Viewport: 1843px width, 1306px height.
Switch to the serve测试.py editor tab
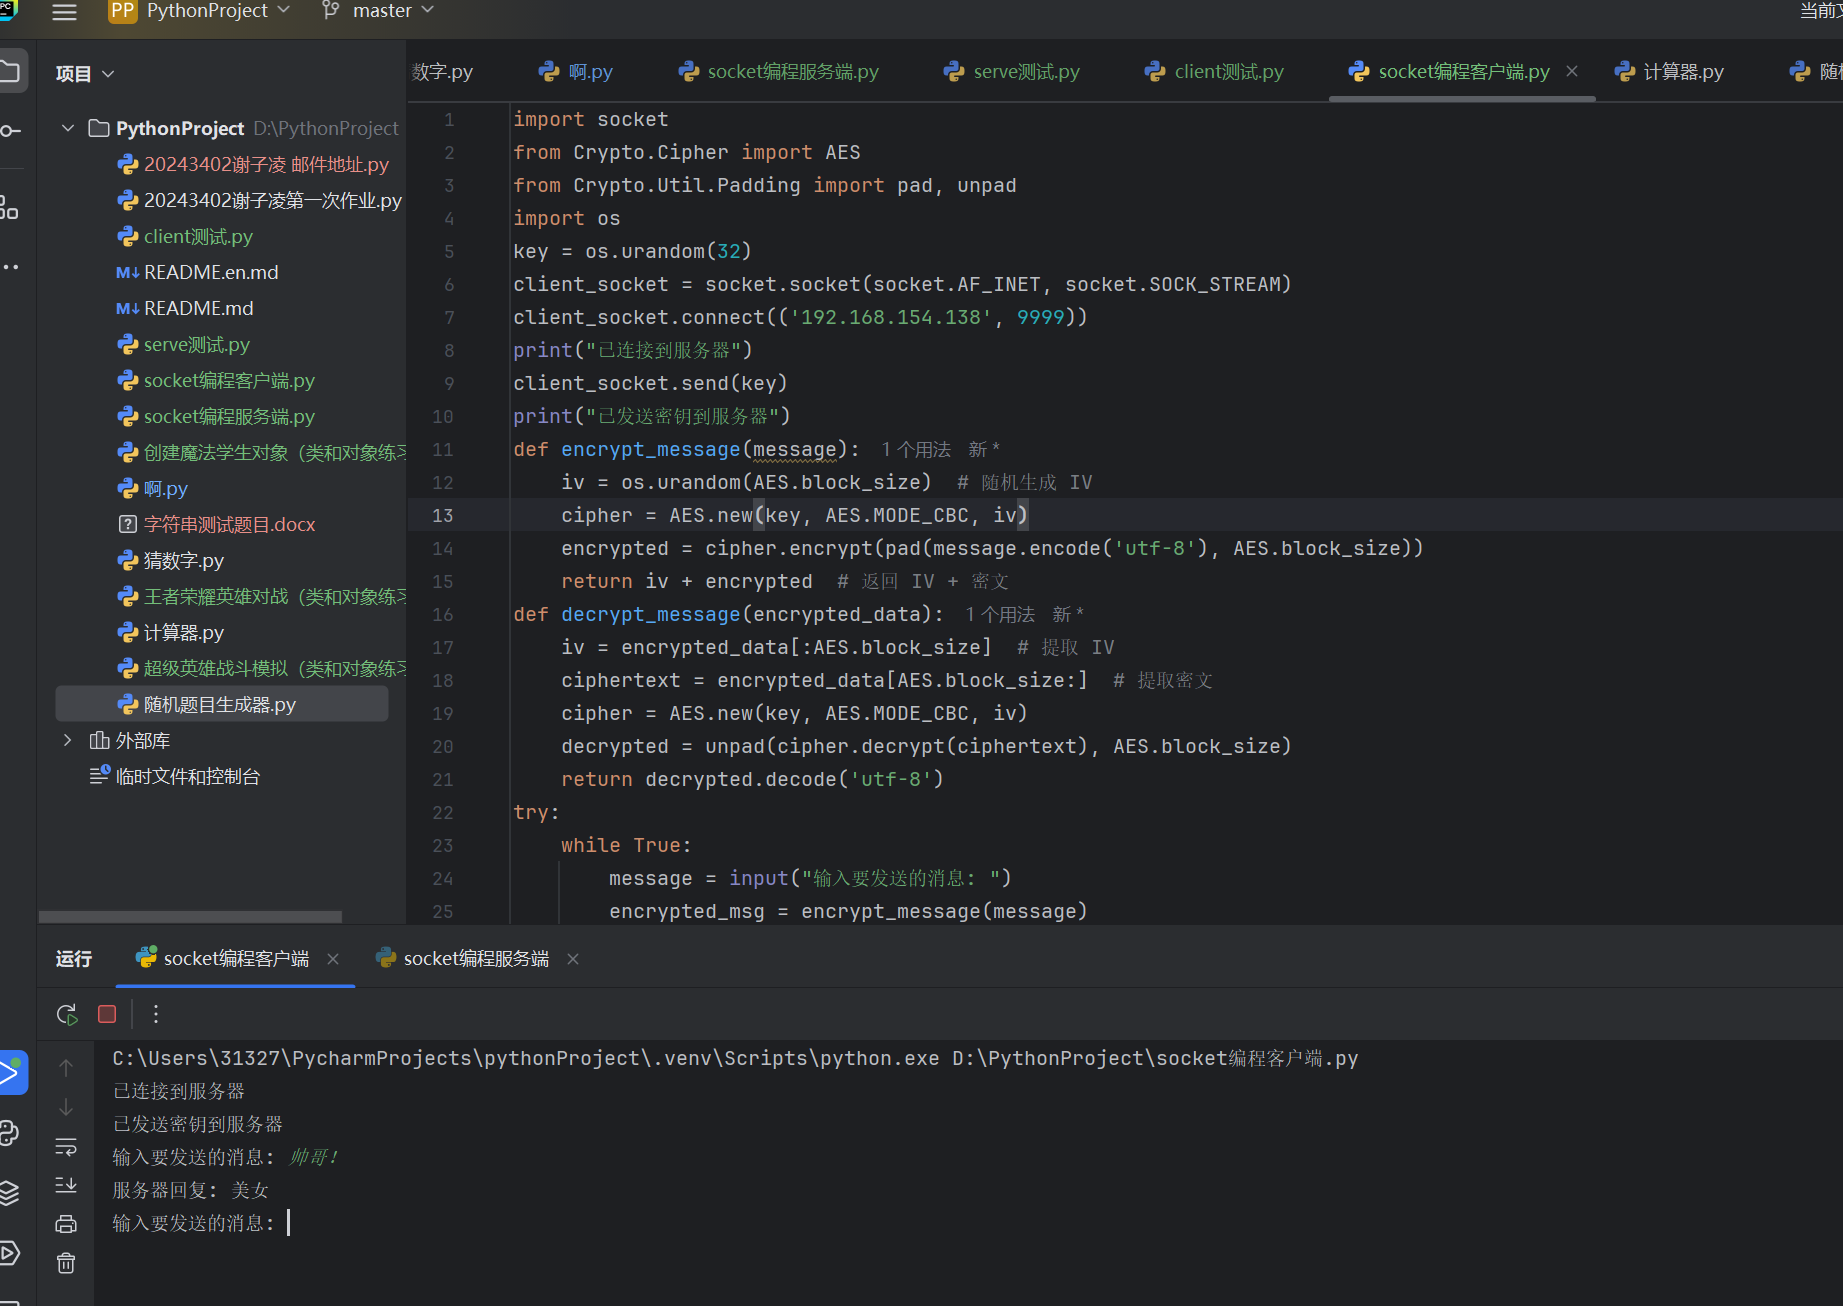(x=1012, y=71)
